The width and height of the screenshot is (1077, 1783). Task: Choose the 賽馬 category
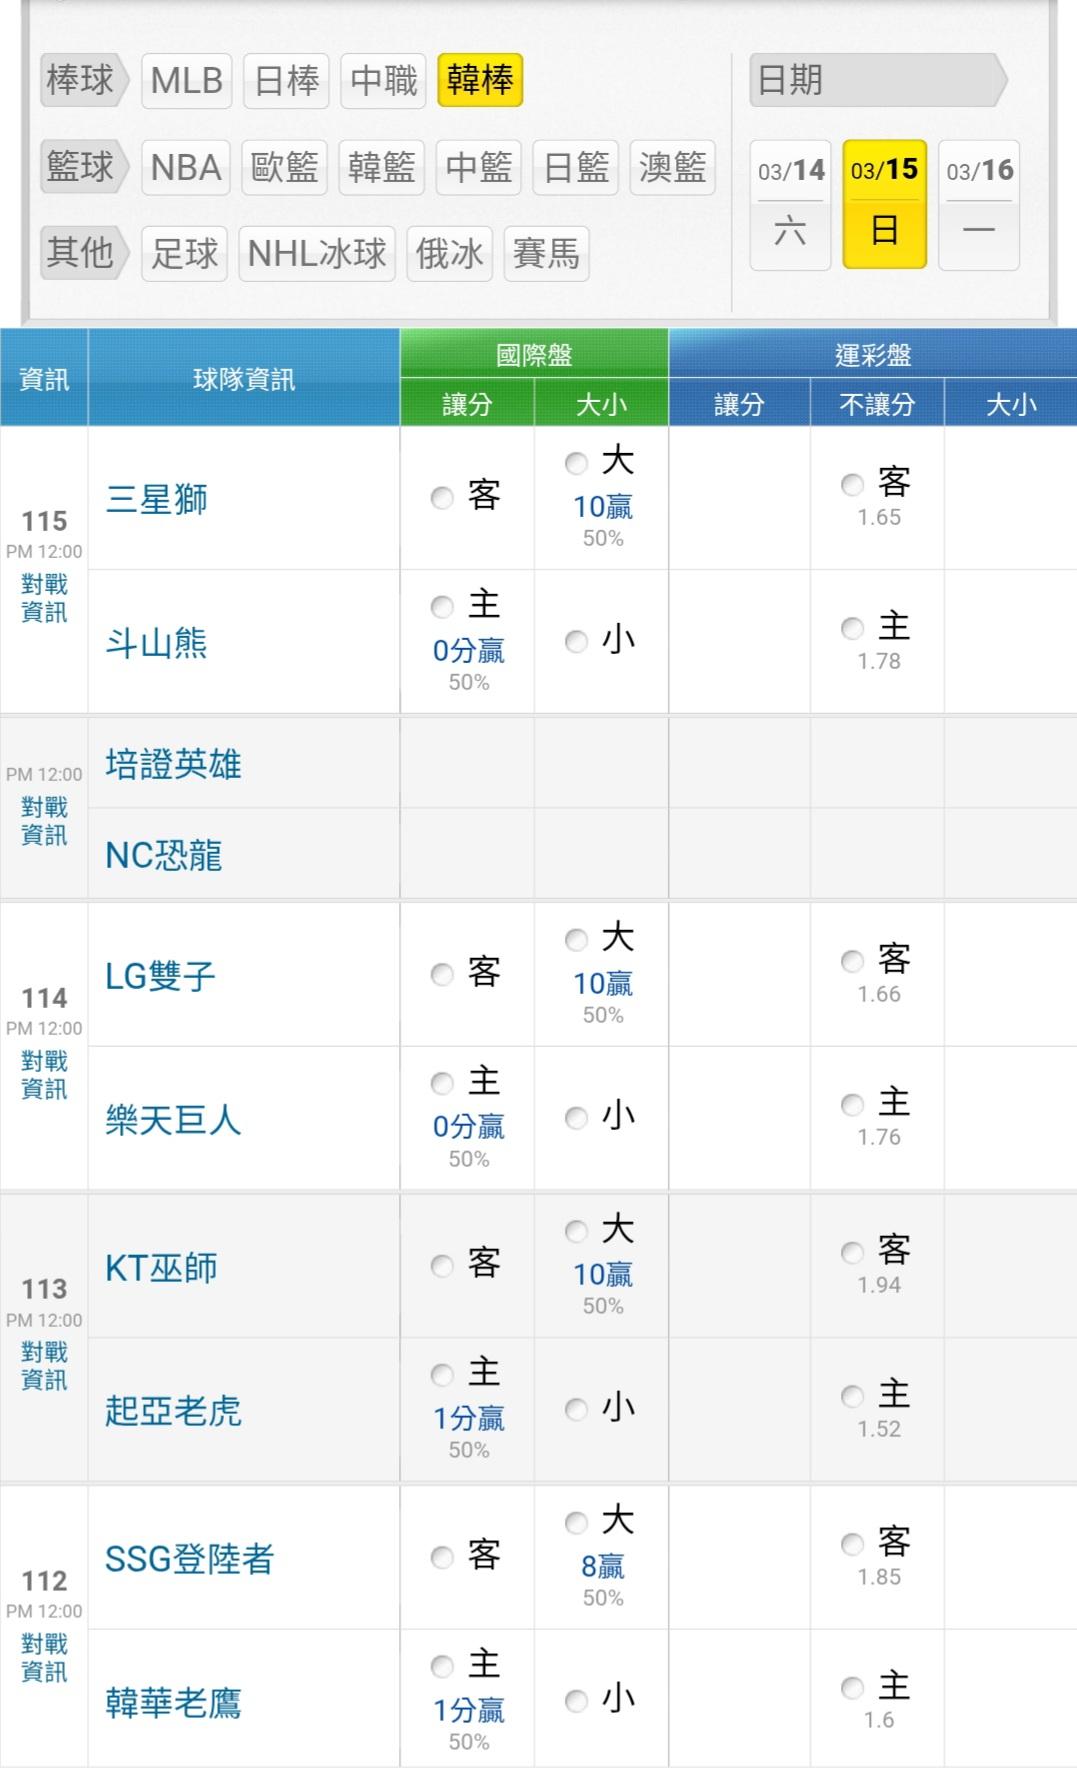[x=546, y=254]
